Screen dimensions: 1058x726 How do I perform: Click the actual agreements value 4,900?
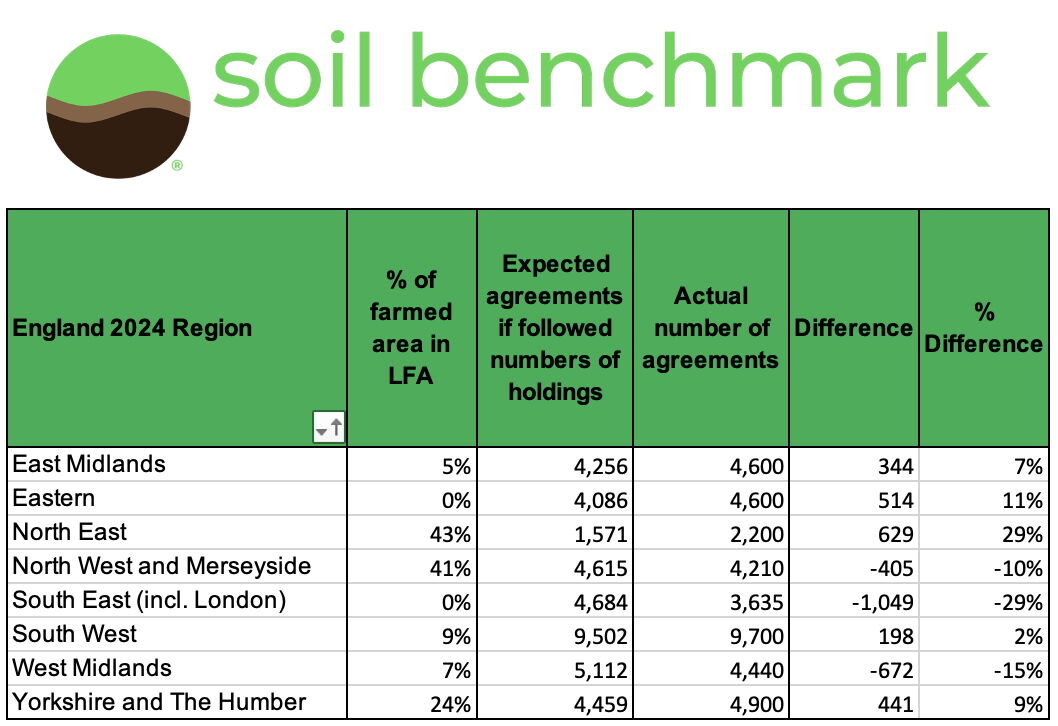711,702
